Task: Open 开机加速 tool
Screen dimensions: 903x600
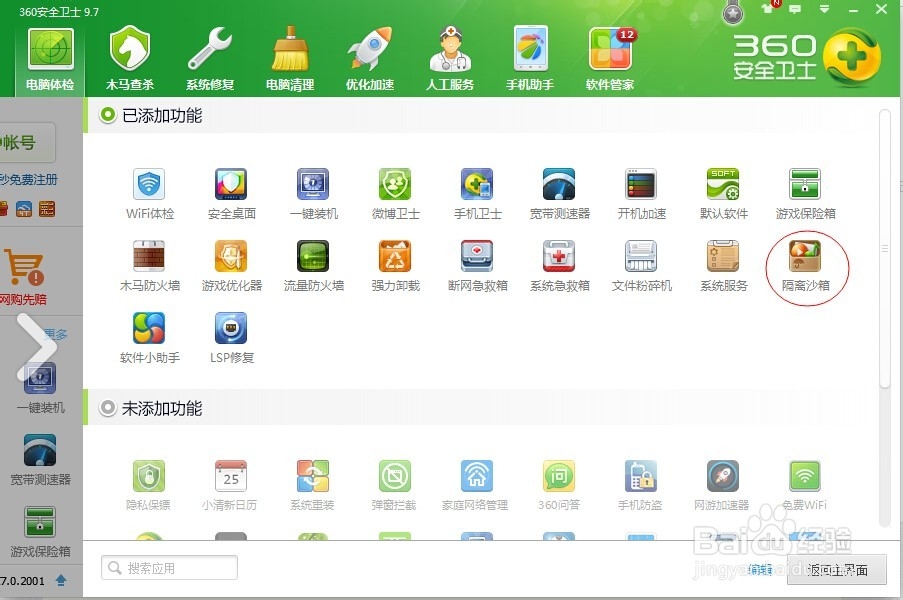Action: click(x=642, y=193)
